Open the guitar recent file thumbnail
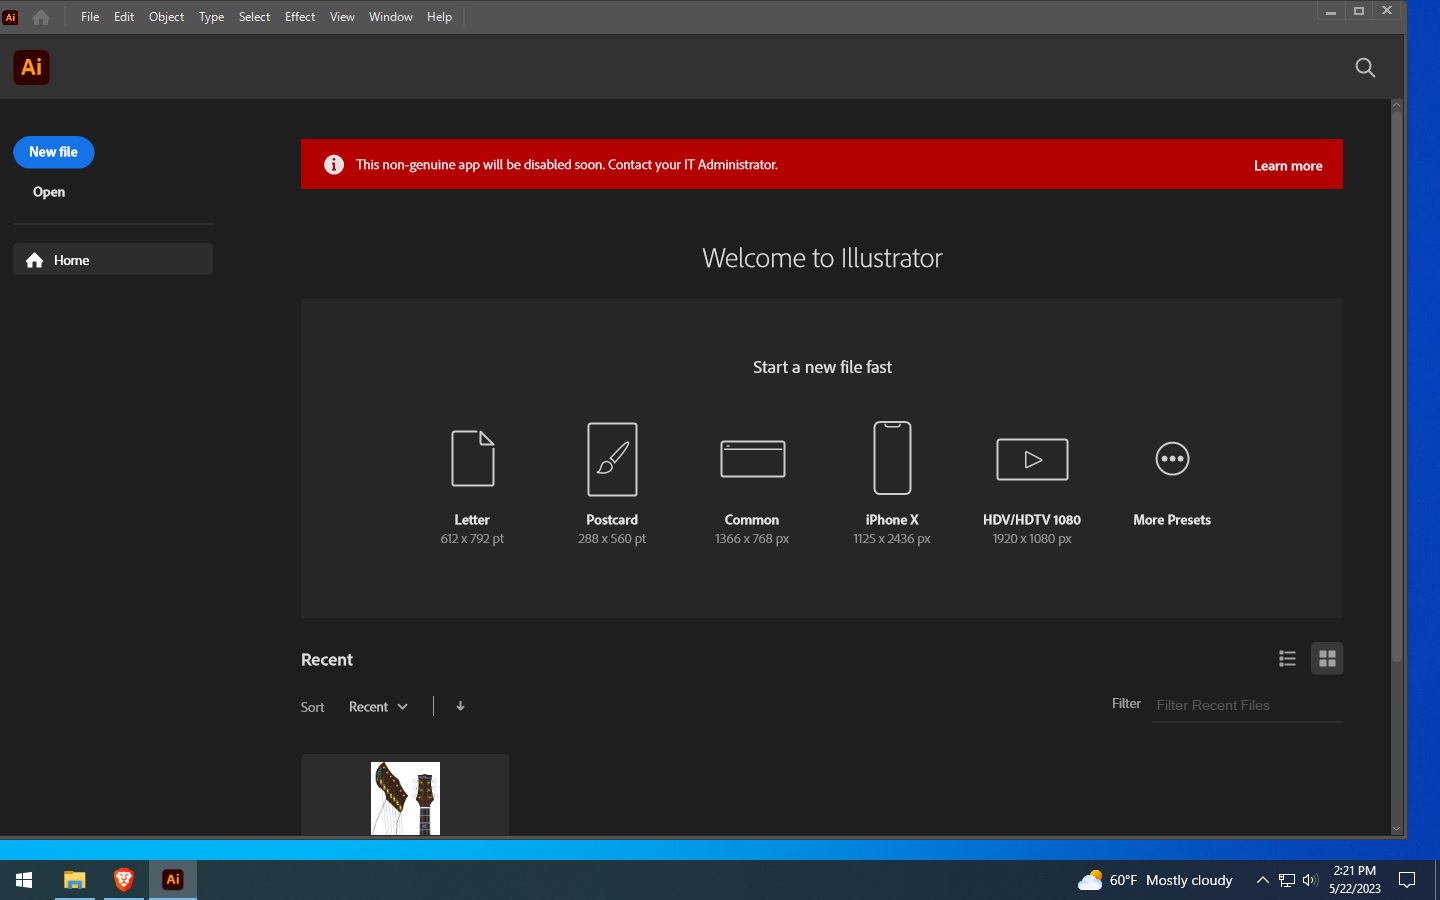The height and width of the screenshot is (900, 1440). pyautogui.click(x=405, y=797)
